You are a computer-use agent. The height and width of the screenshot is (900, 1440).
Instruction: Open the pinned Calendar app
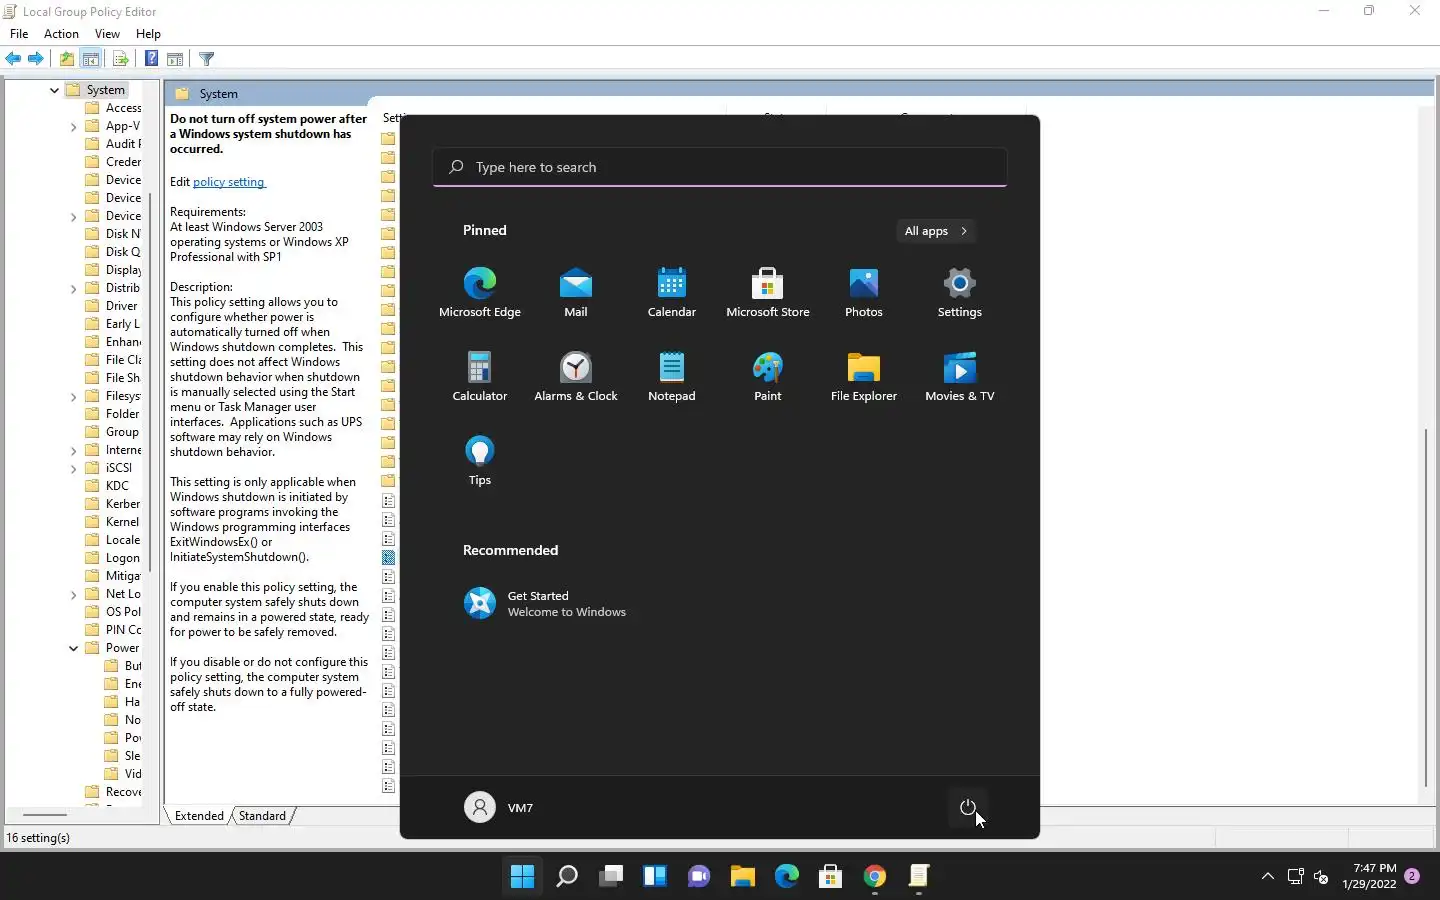672,292
